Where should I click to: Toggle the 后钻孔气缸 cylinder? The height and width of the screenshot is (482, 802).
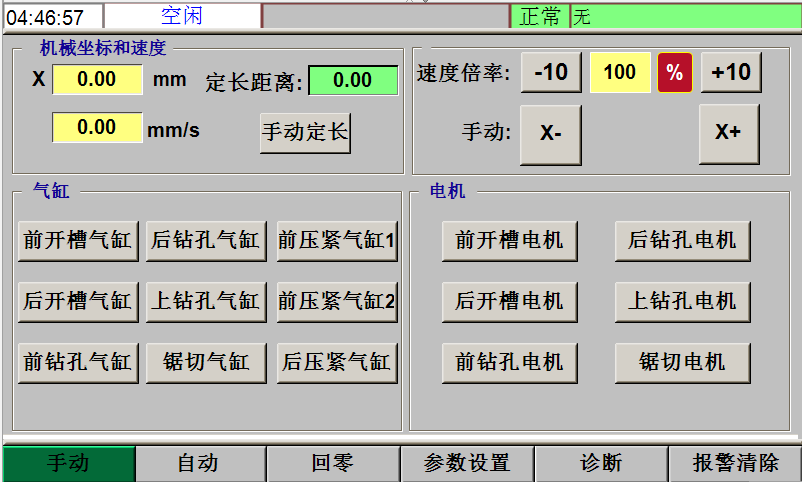pos(205,241)
